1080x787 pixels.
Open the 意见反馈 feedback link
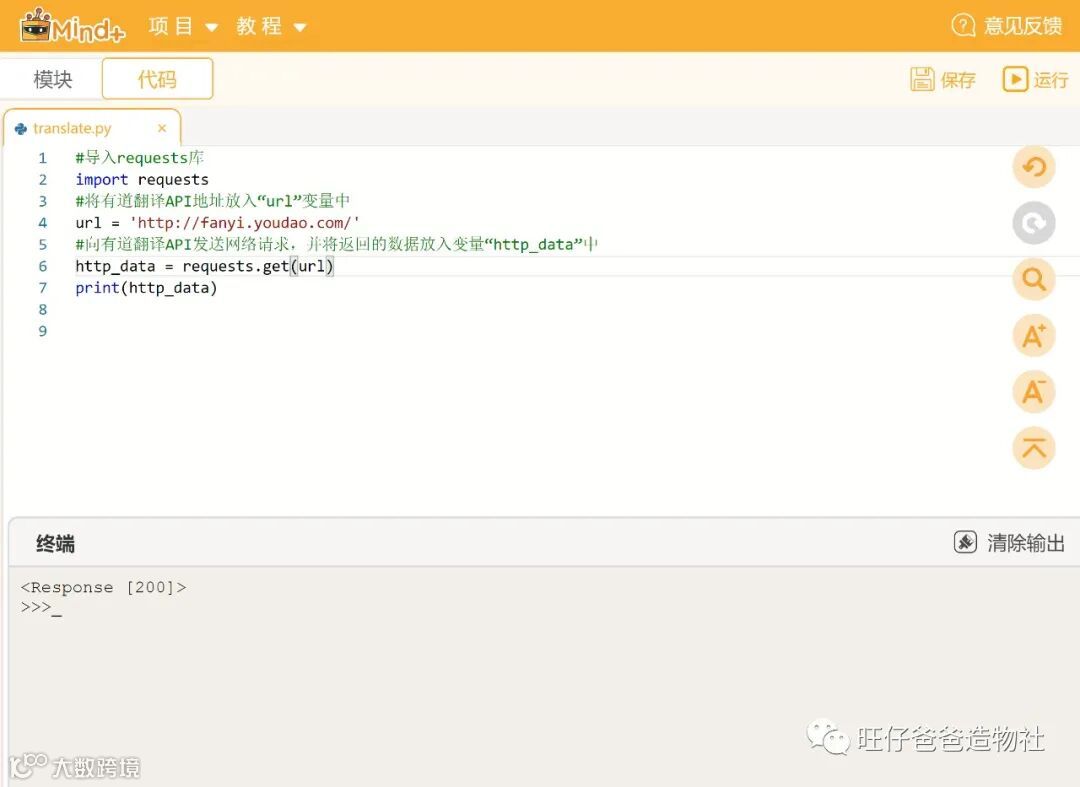click(1023, 25)
